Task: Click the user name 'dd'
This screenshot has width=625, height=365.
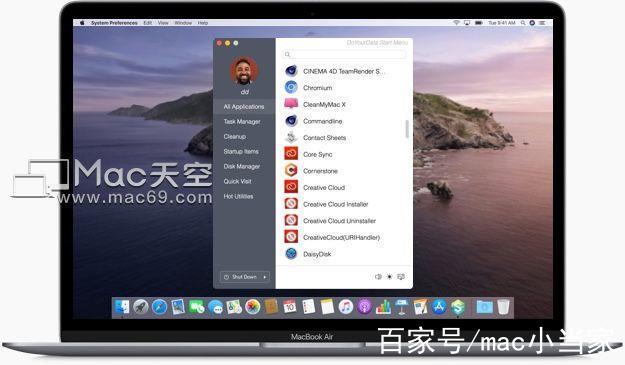Action: [x=244, y=92]
